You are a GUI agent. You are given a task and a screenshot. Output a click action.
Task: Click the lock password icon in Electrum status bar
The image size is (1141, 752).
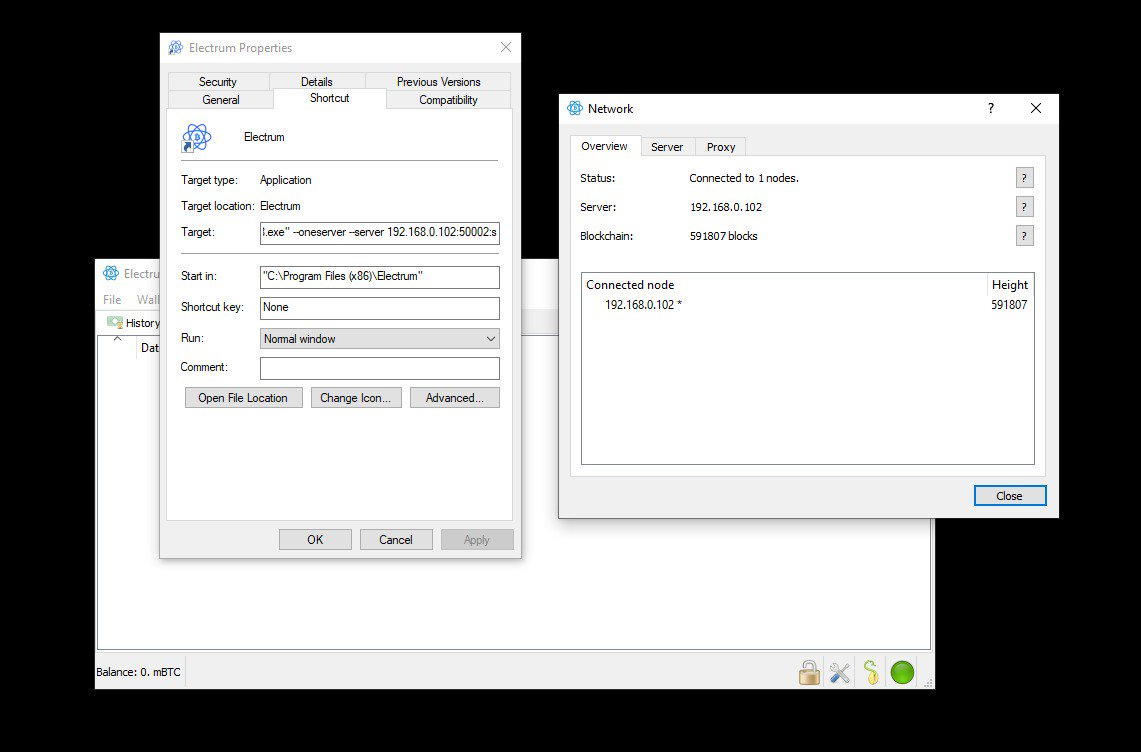pos(808,672)
